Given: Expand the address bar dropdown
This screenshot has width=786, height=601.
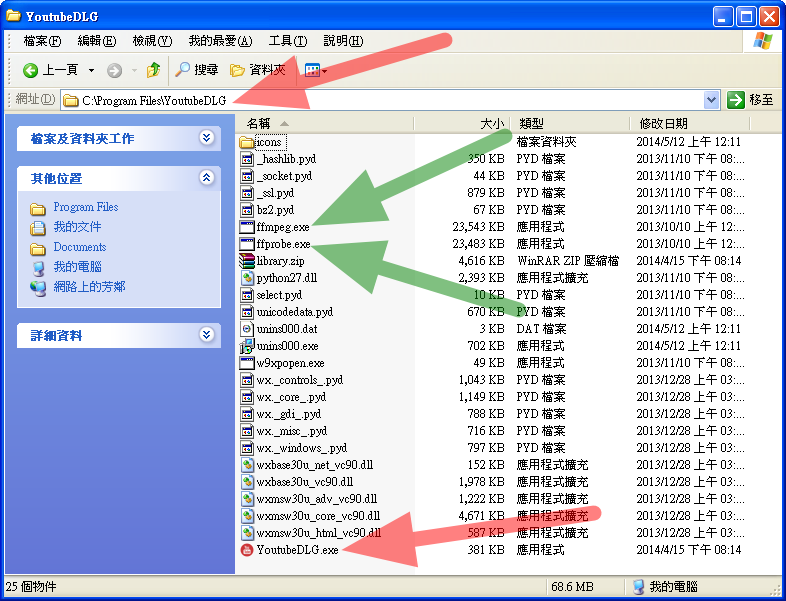Looking at the screenshot, I should click(x=711, y=100).
